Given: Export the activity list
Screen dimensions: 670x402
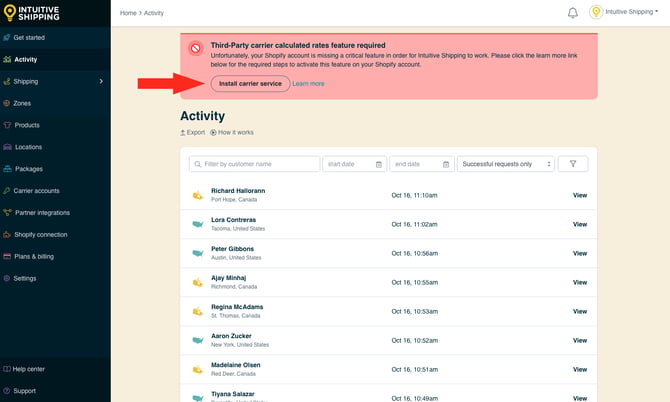Looking at the screenshot, I should [193, 132].
